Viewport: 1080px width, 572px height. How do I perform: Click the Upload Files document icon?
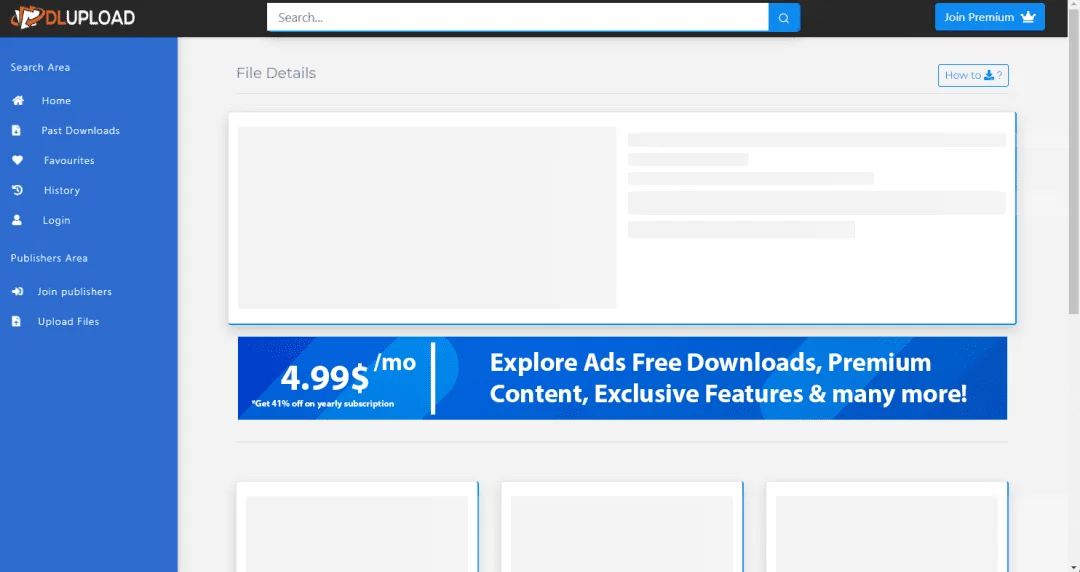click(x=17, y=321)
